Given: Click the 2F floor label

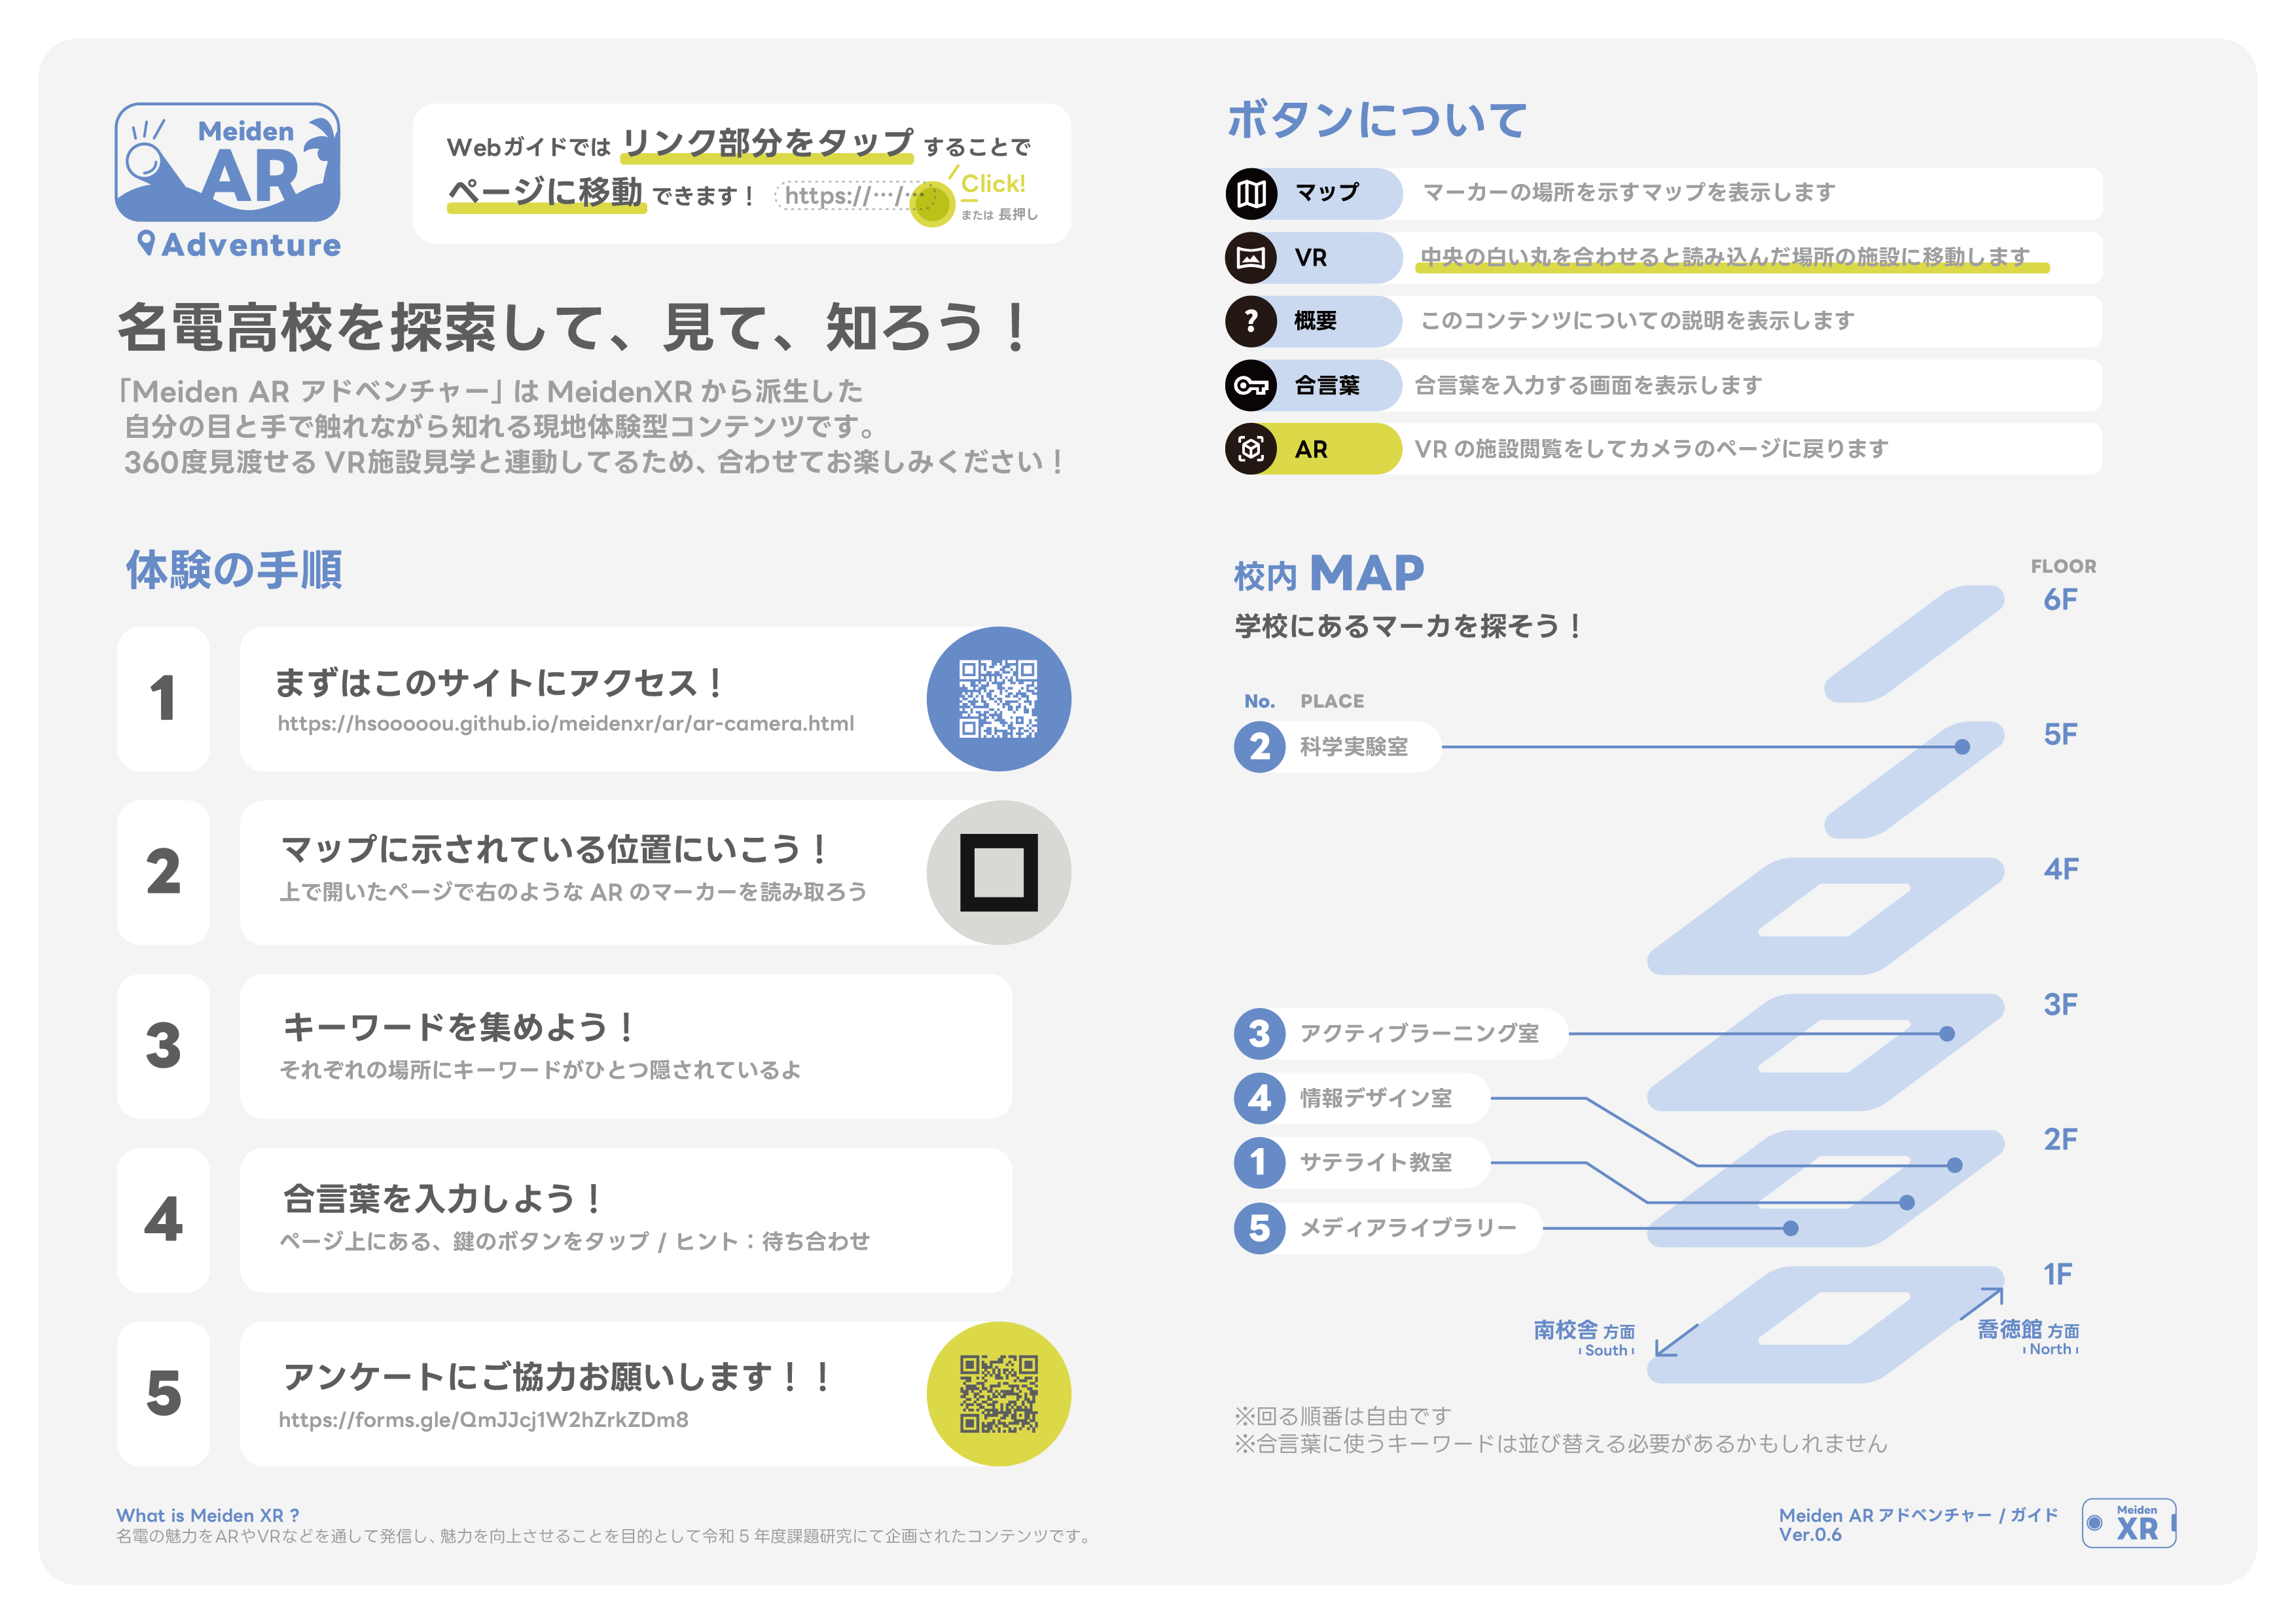Looking at the screenshot, I should [x=2060, y=1139].
